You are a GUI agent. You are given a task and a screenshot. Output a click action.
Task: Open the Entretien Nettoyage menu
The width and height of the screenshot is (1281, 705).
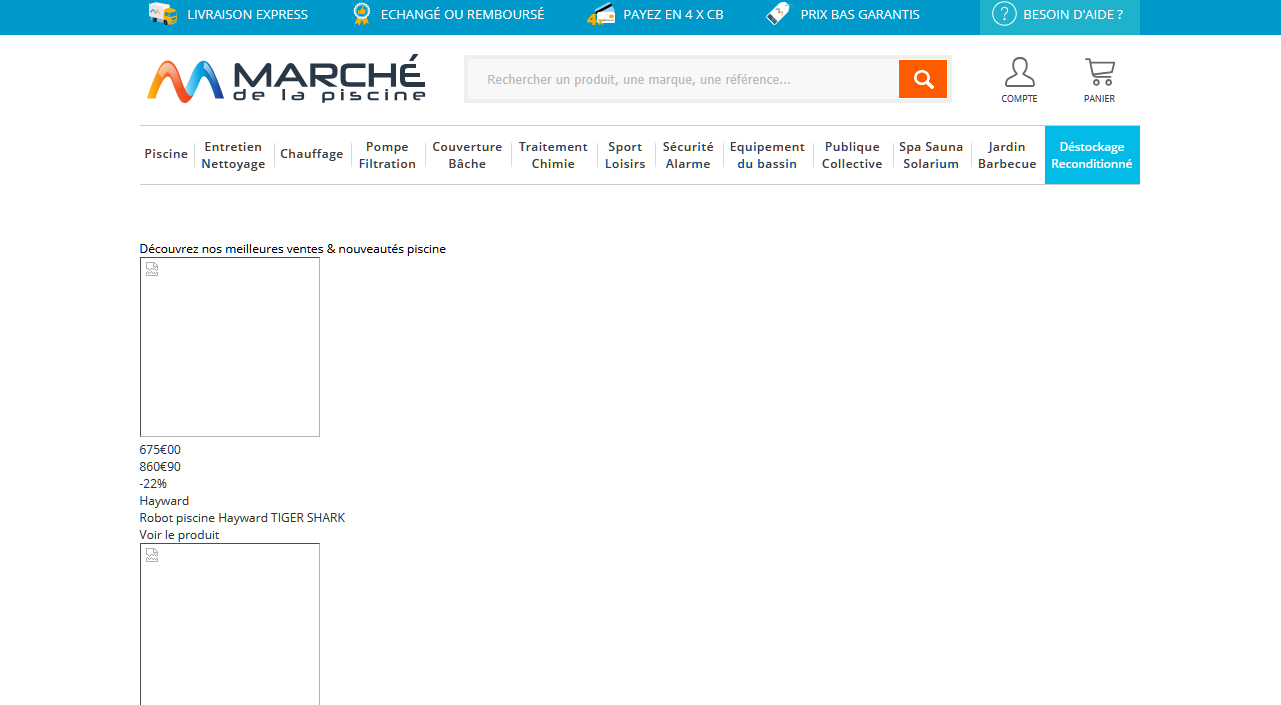coord(233,155)
